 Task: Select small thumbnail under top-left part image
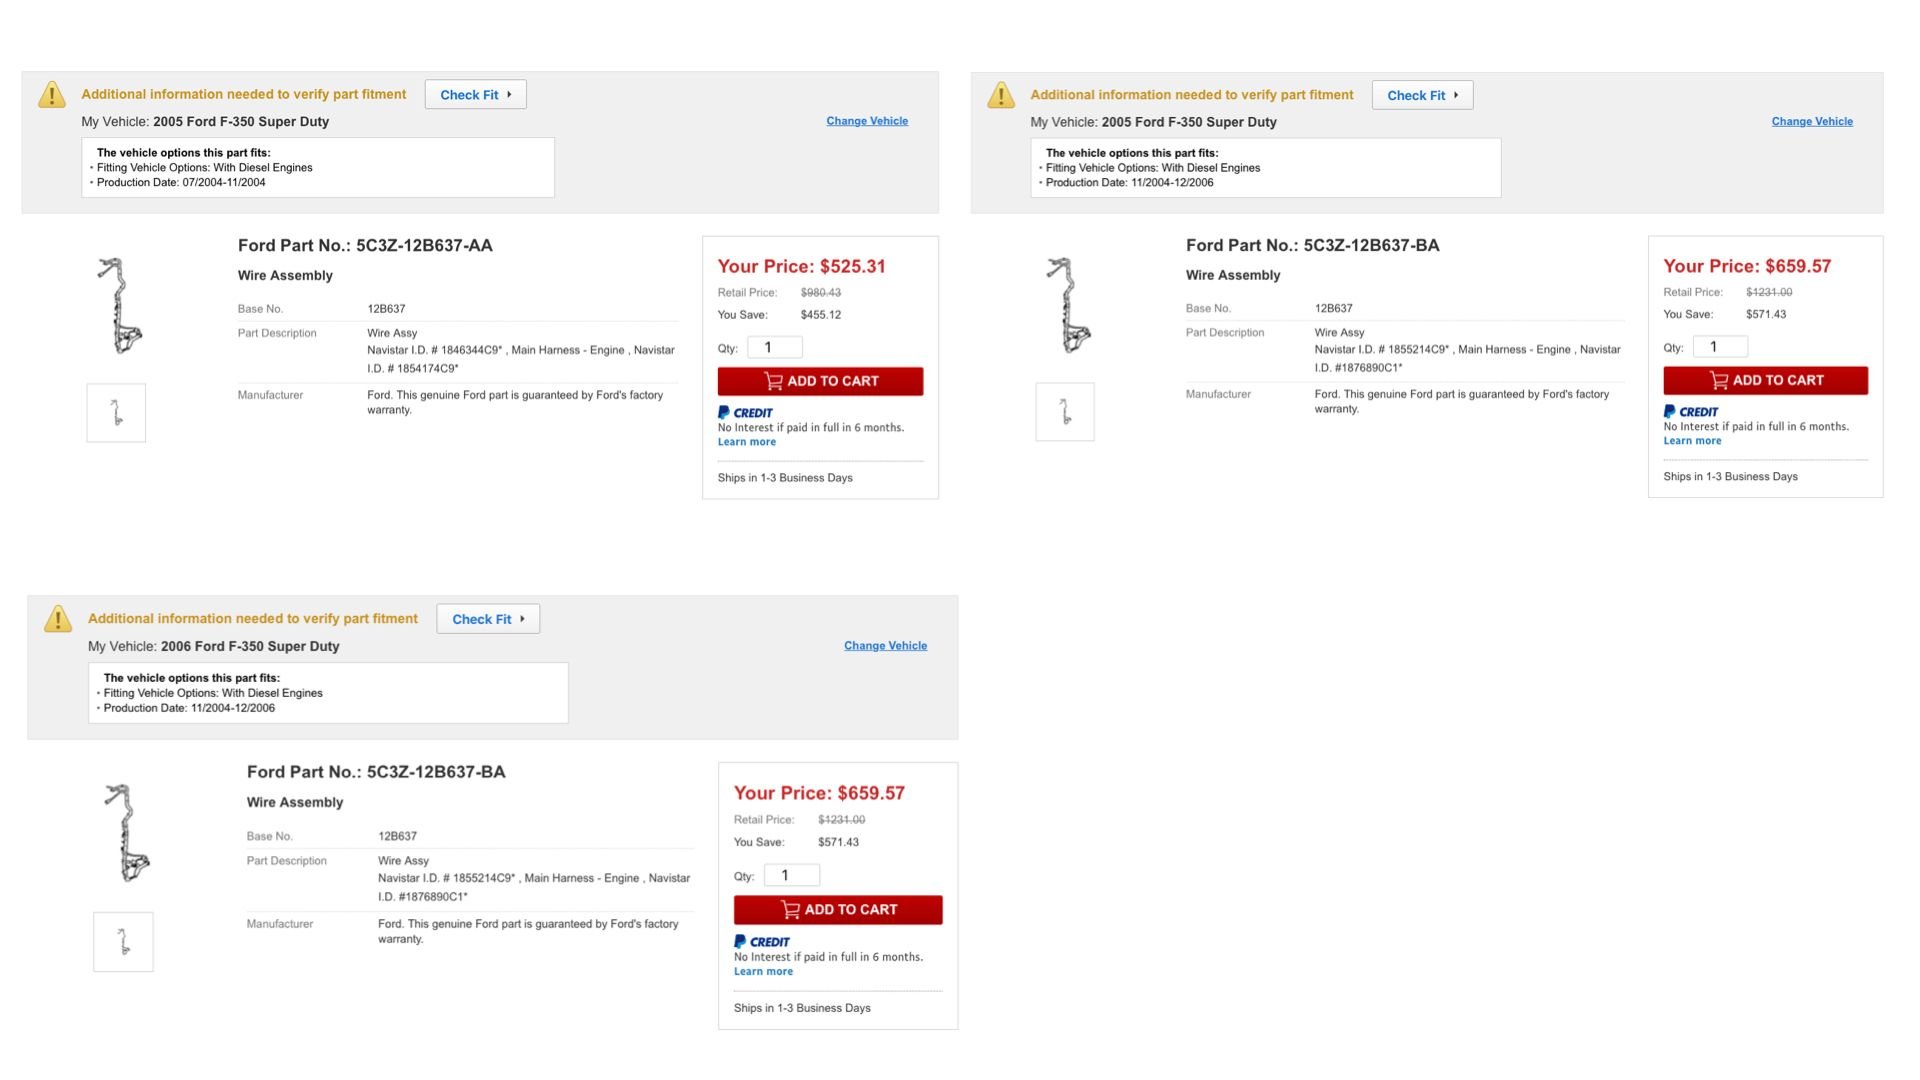pyautogui.click(x=116, y=413)
